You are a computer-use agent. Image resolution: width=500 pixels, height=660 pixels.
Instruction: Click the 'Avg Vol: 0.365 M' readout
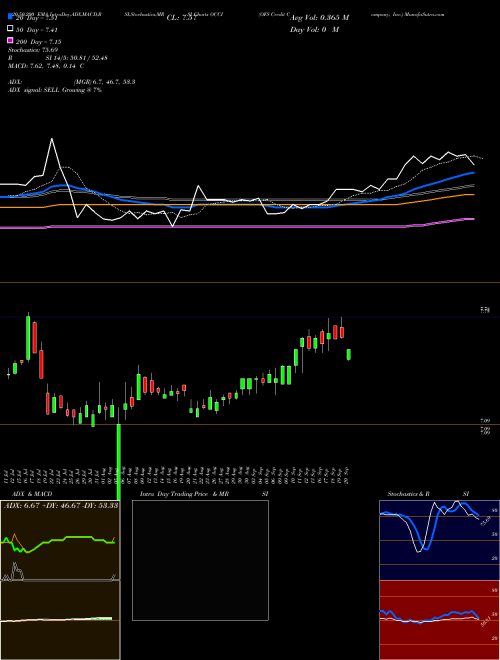[319, 18]
